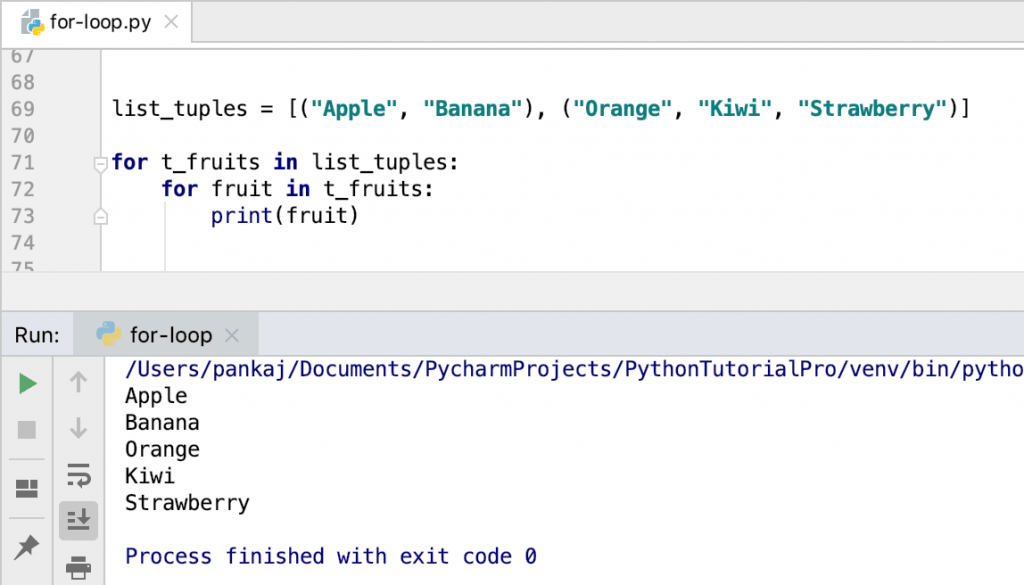Screen dimensions: 1024x585
Task: Click the Stop process icon
Action: click(27, 429)
